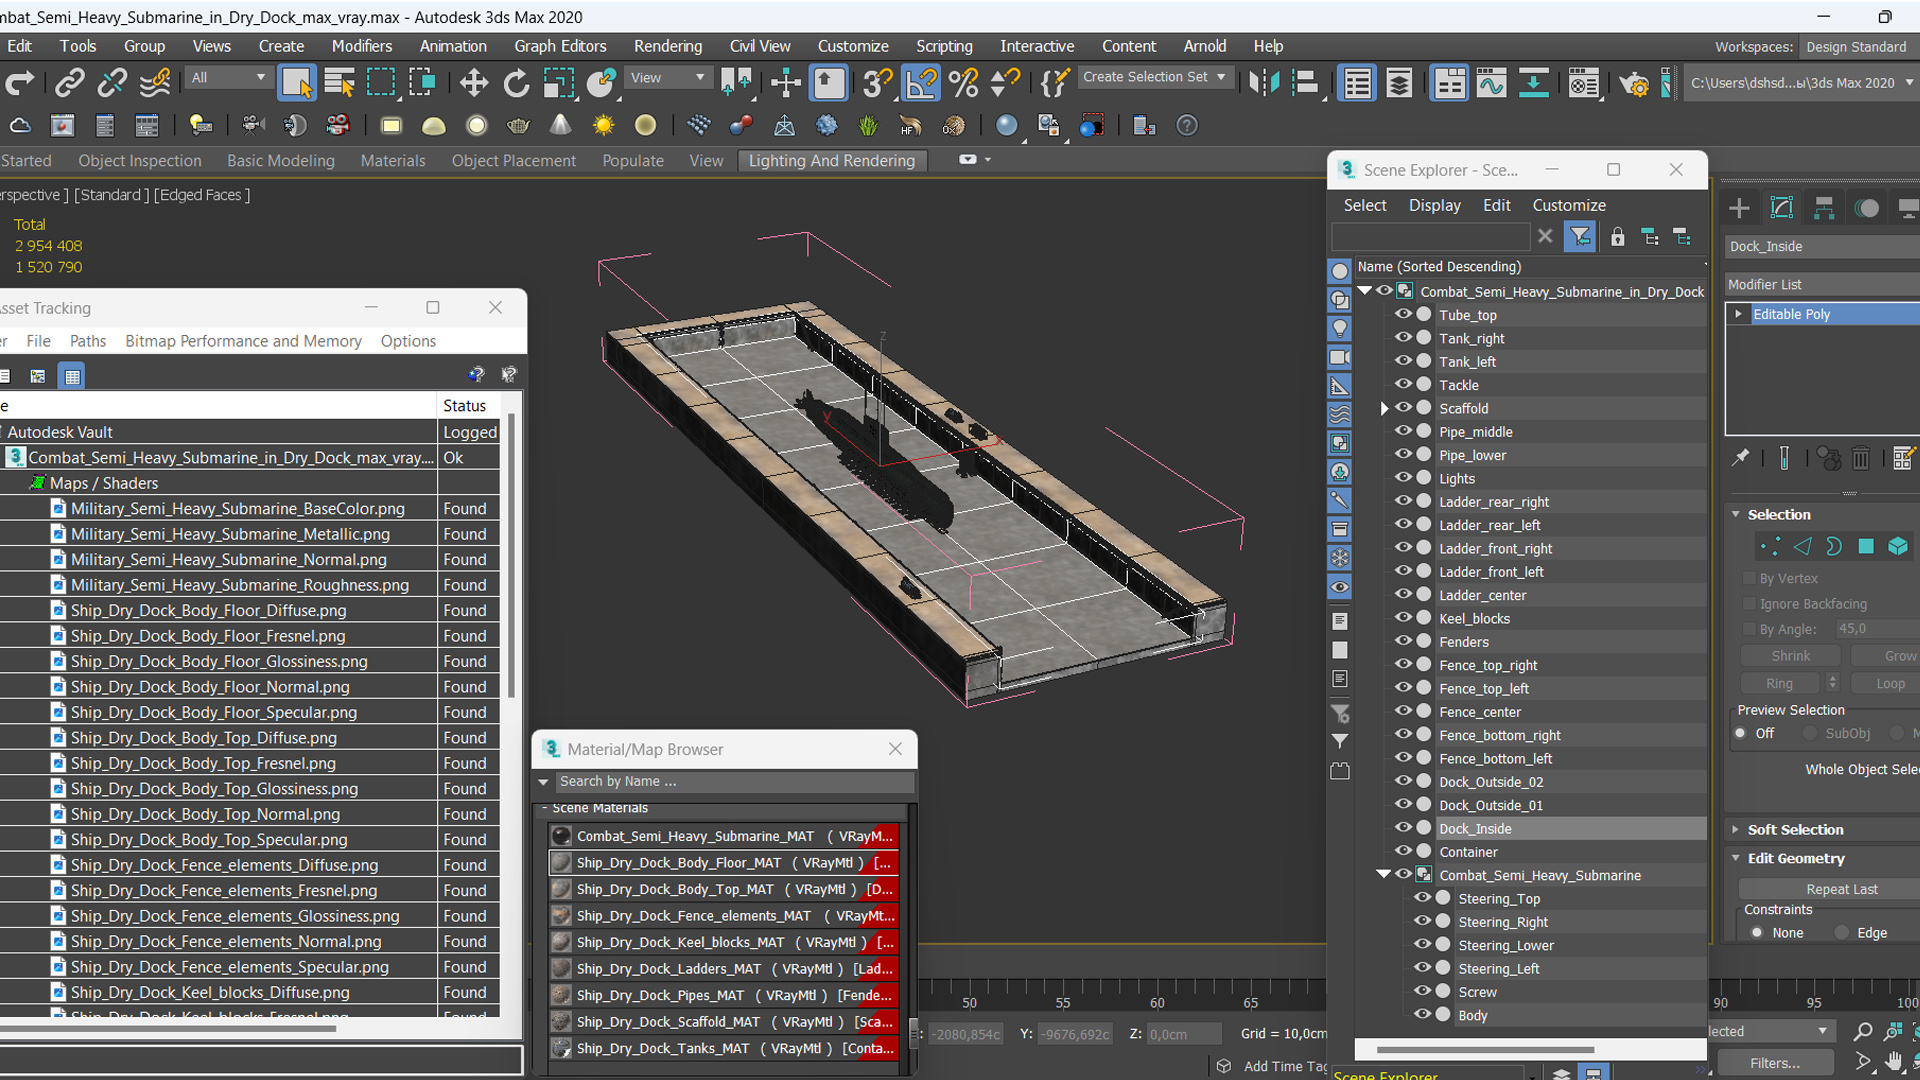Expand the Soft Selection rollout

point(1795,829)
